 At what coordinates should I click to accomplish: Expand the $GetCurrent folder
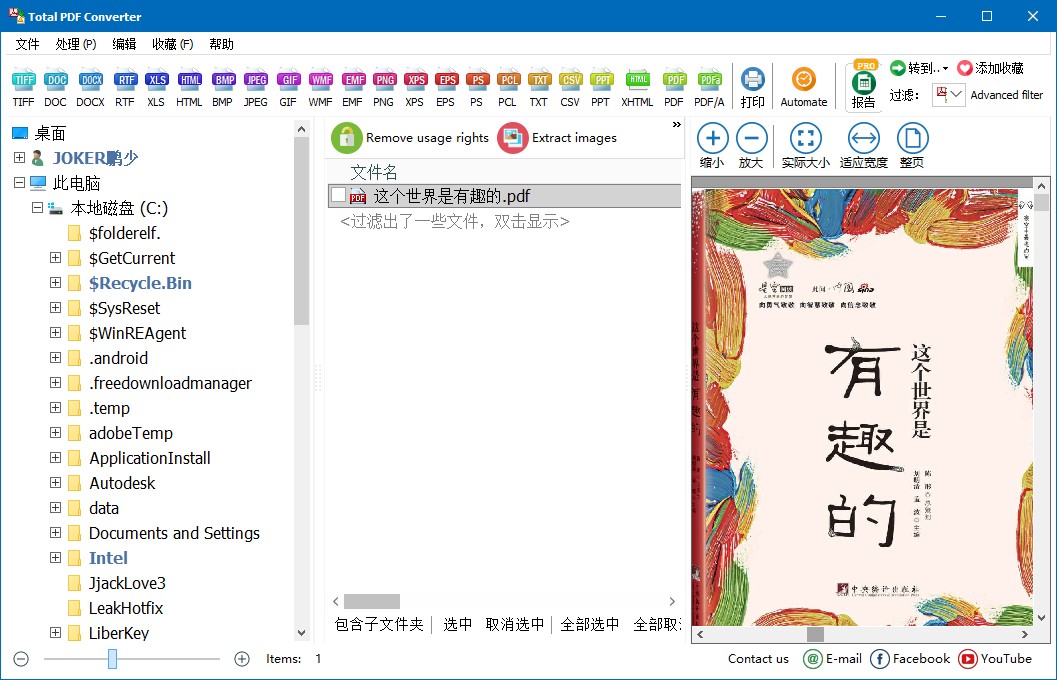click(55, 257)
